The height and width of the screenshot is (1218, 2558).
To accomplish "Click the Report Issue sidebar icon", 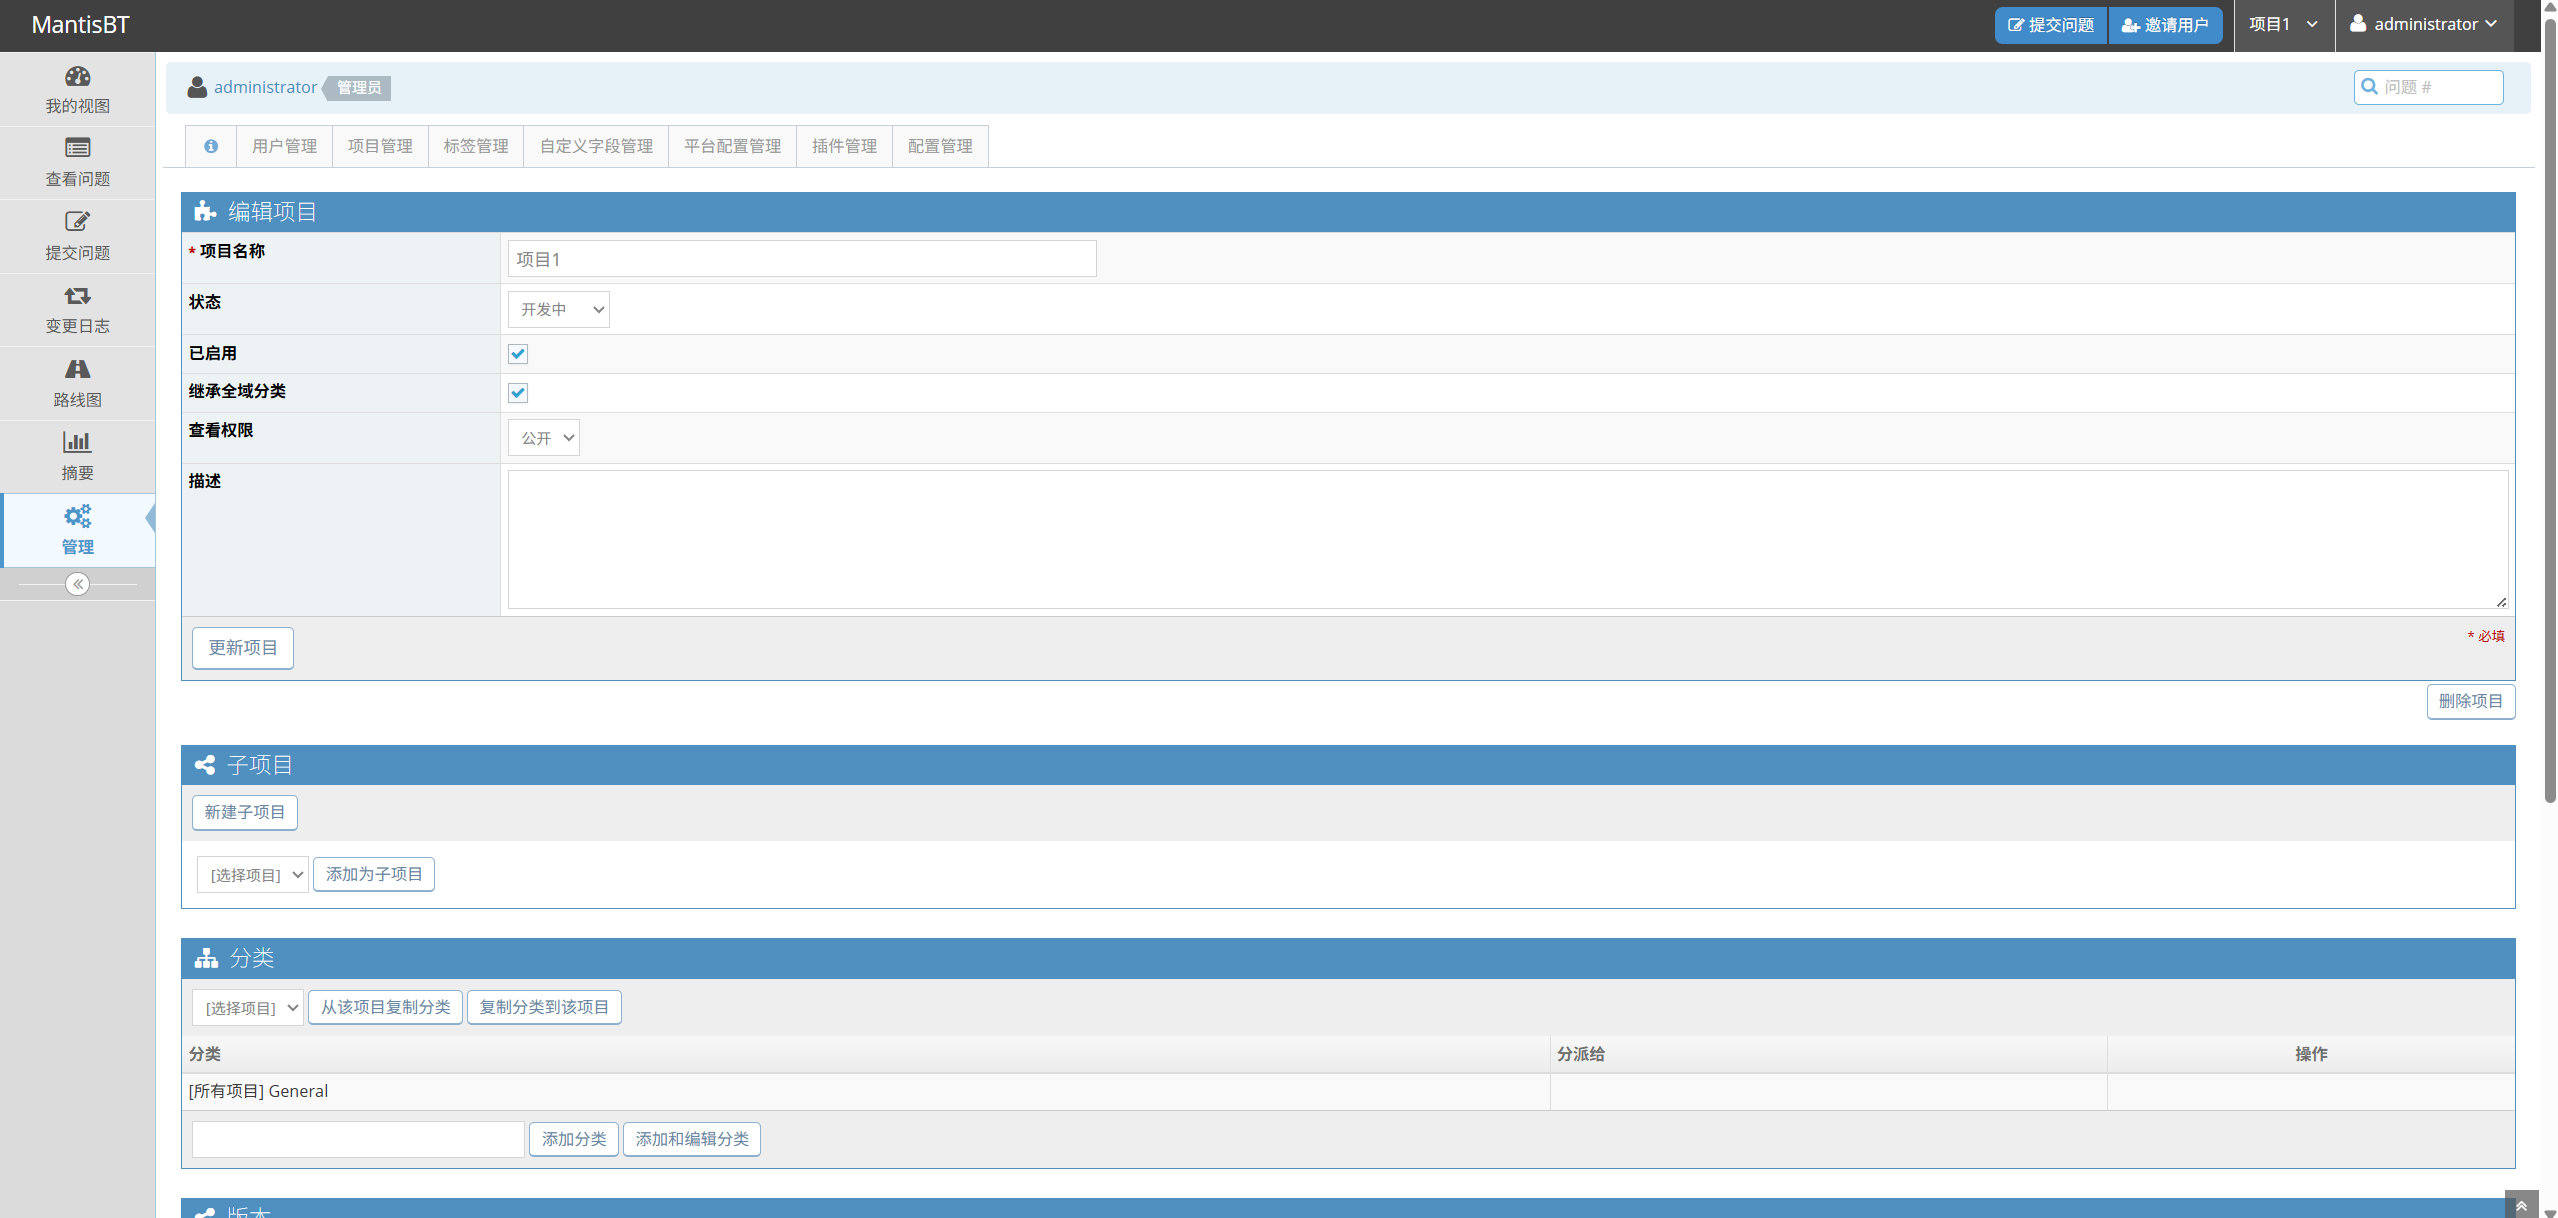I will click(77, 222).
